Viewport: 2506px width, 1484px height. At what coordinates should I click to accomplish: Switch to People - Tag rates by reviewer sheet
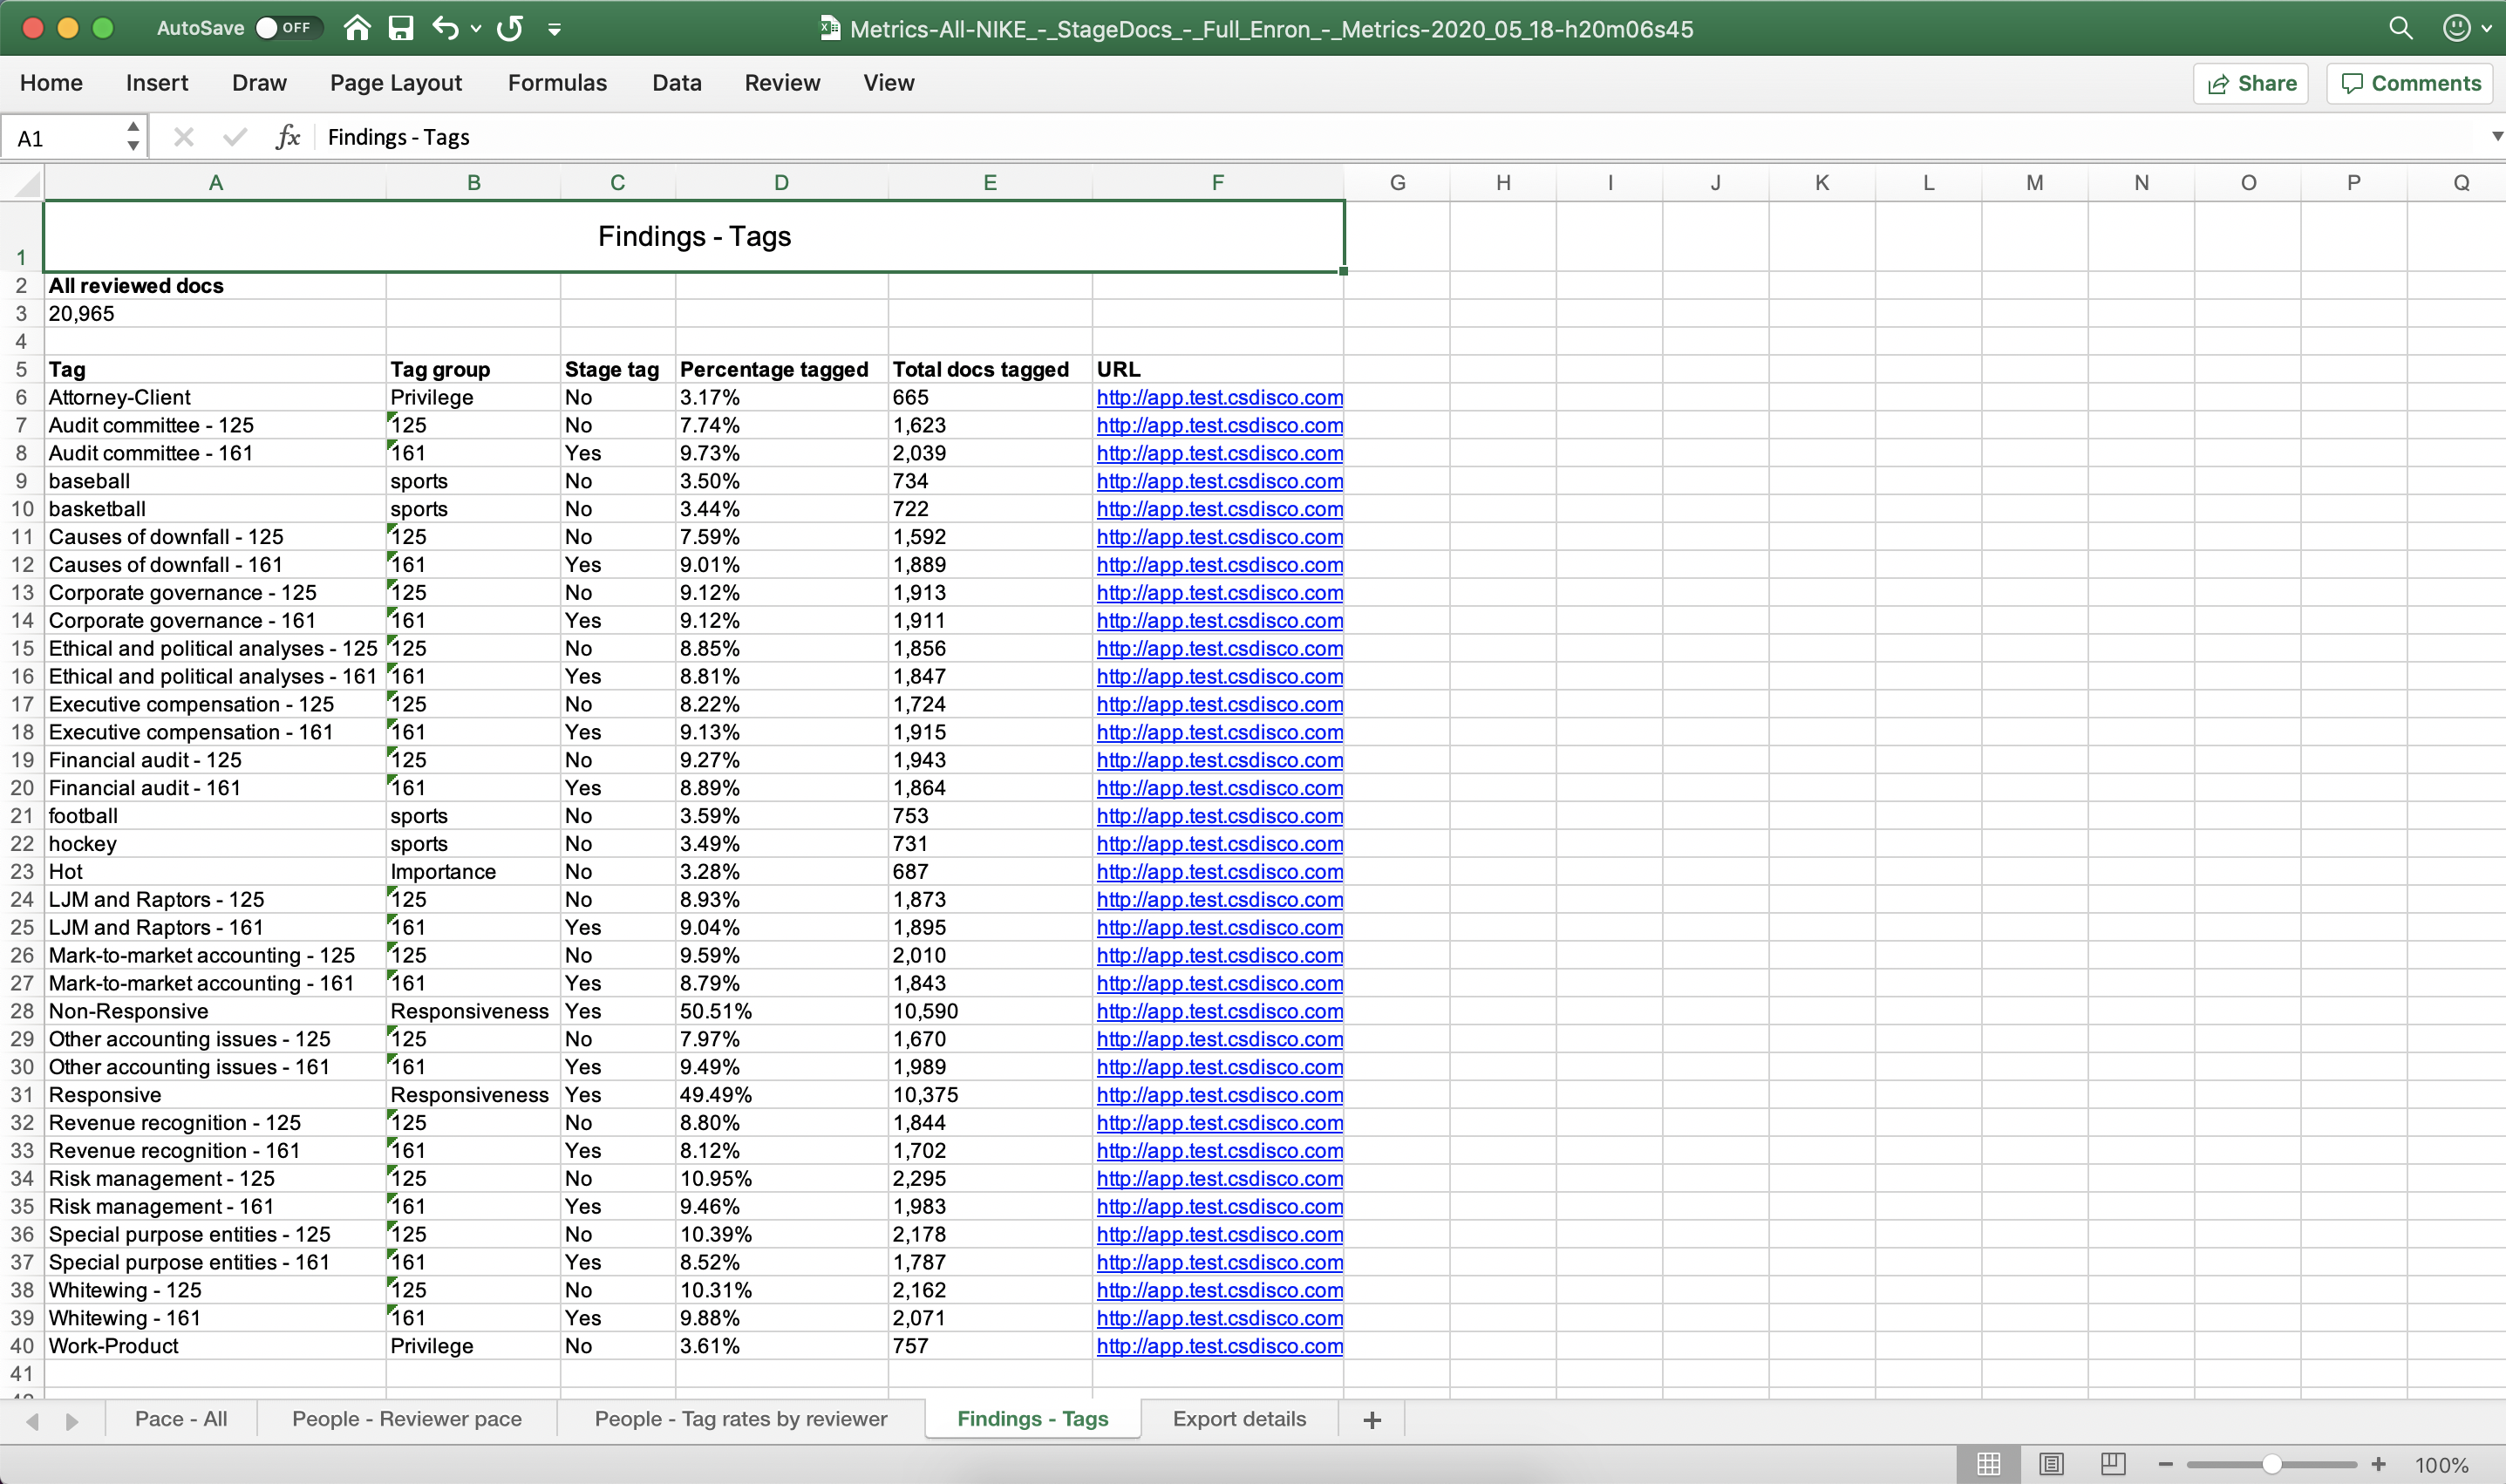[741, 1419]
